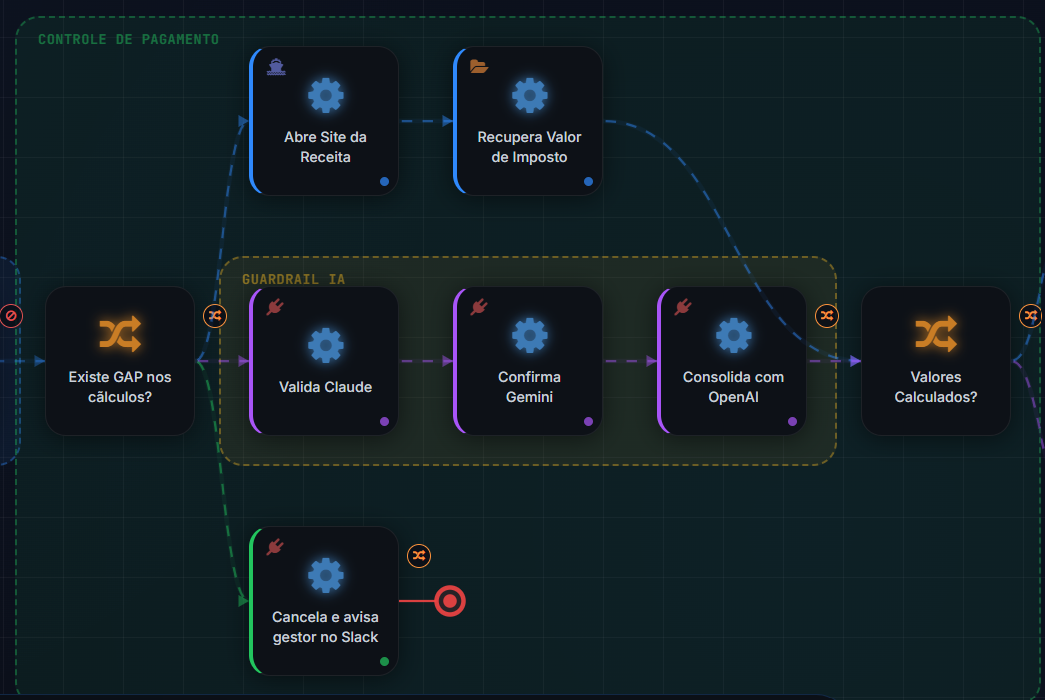Select the "Cancela e avisa gestor no Slack" label
Image resolution: width=1045 pixels, height=700 pixels.
(x=325, y=627)
